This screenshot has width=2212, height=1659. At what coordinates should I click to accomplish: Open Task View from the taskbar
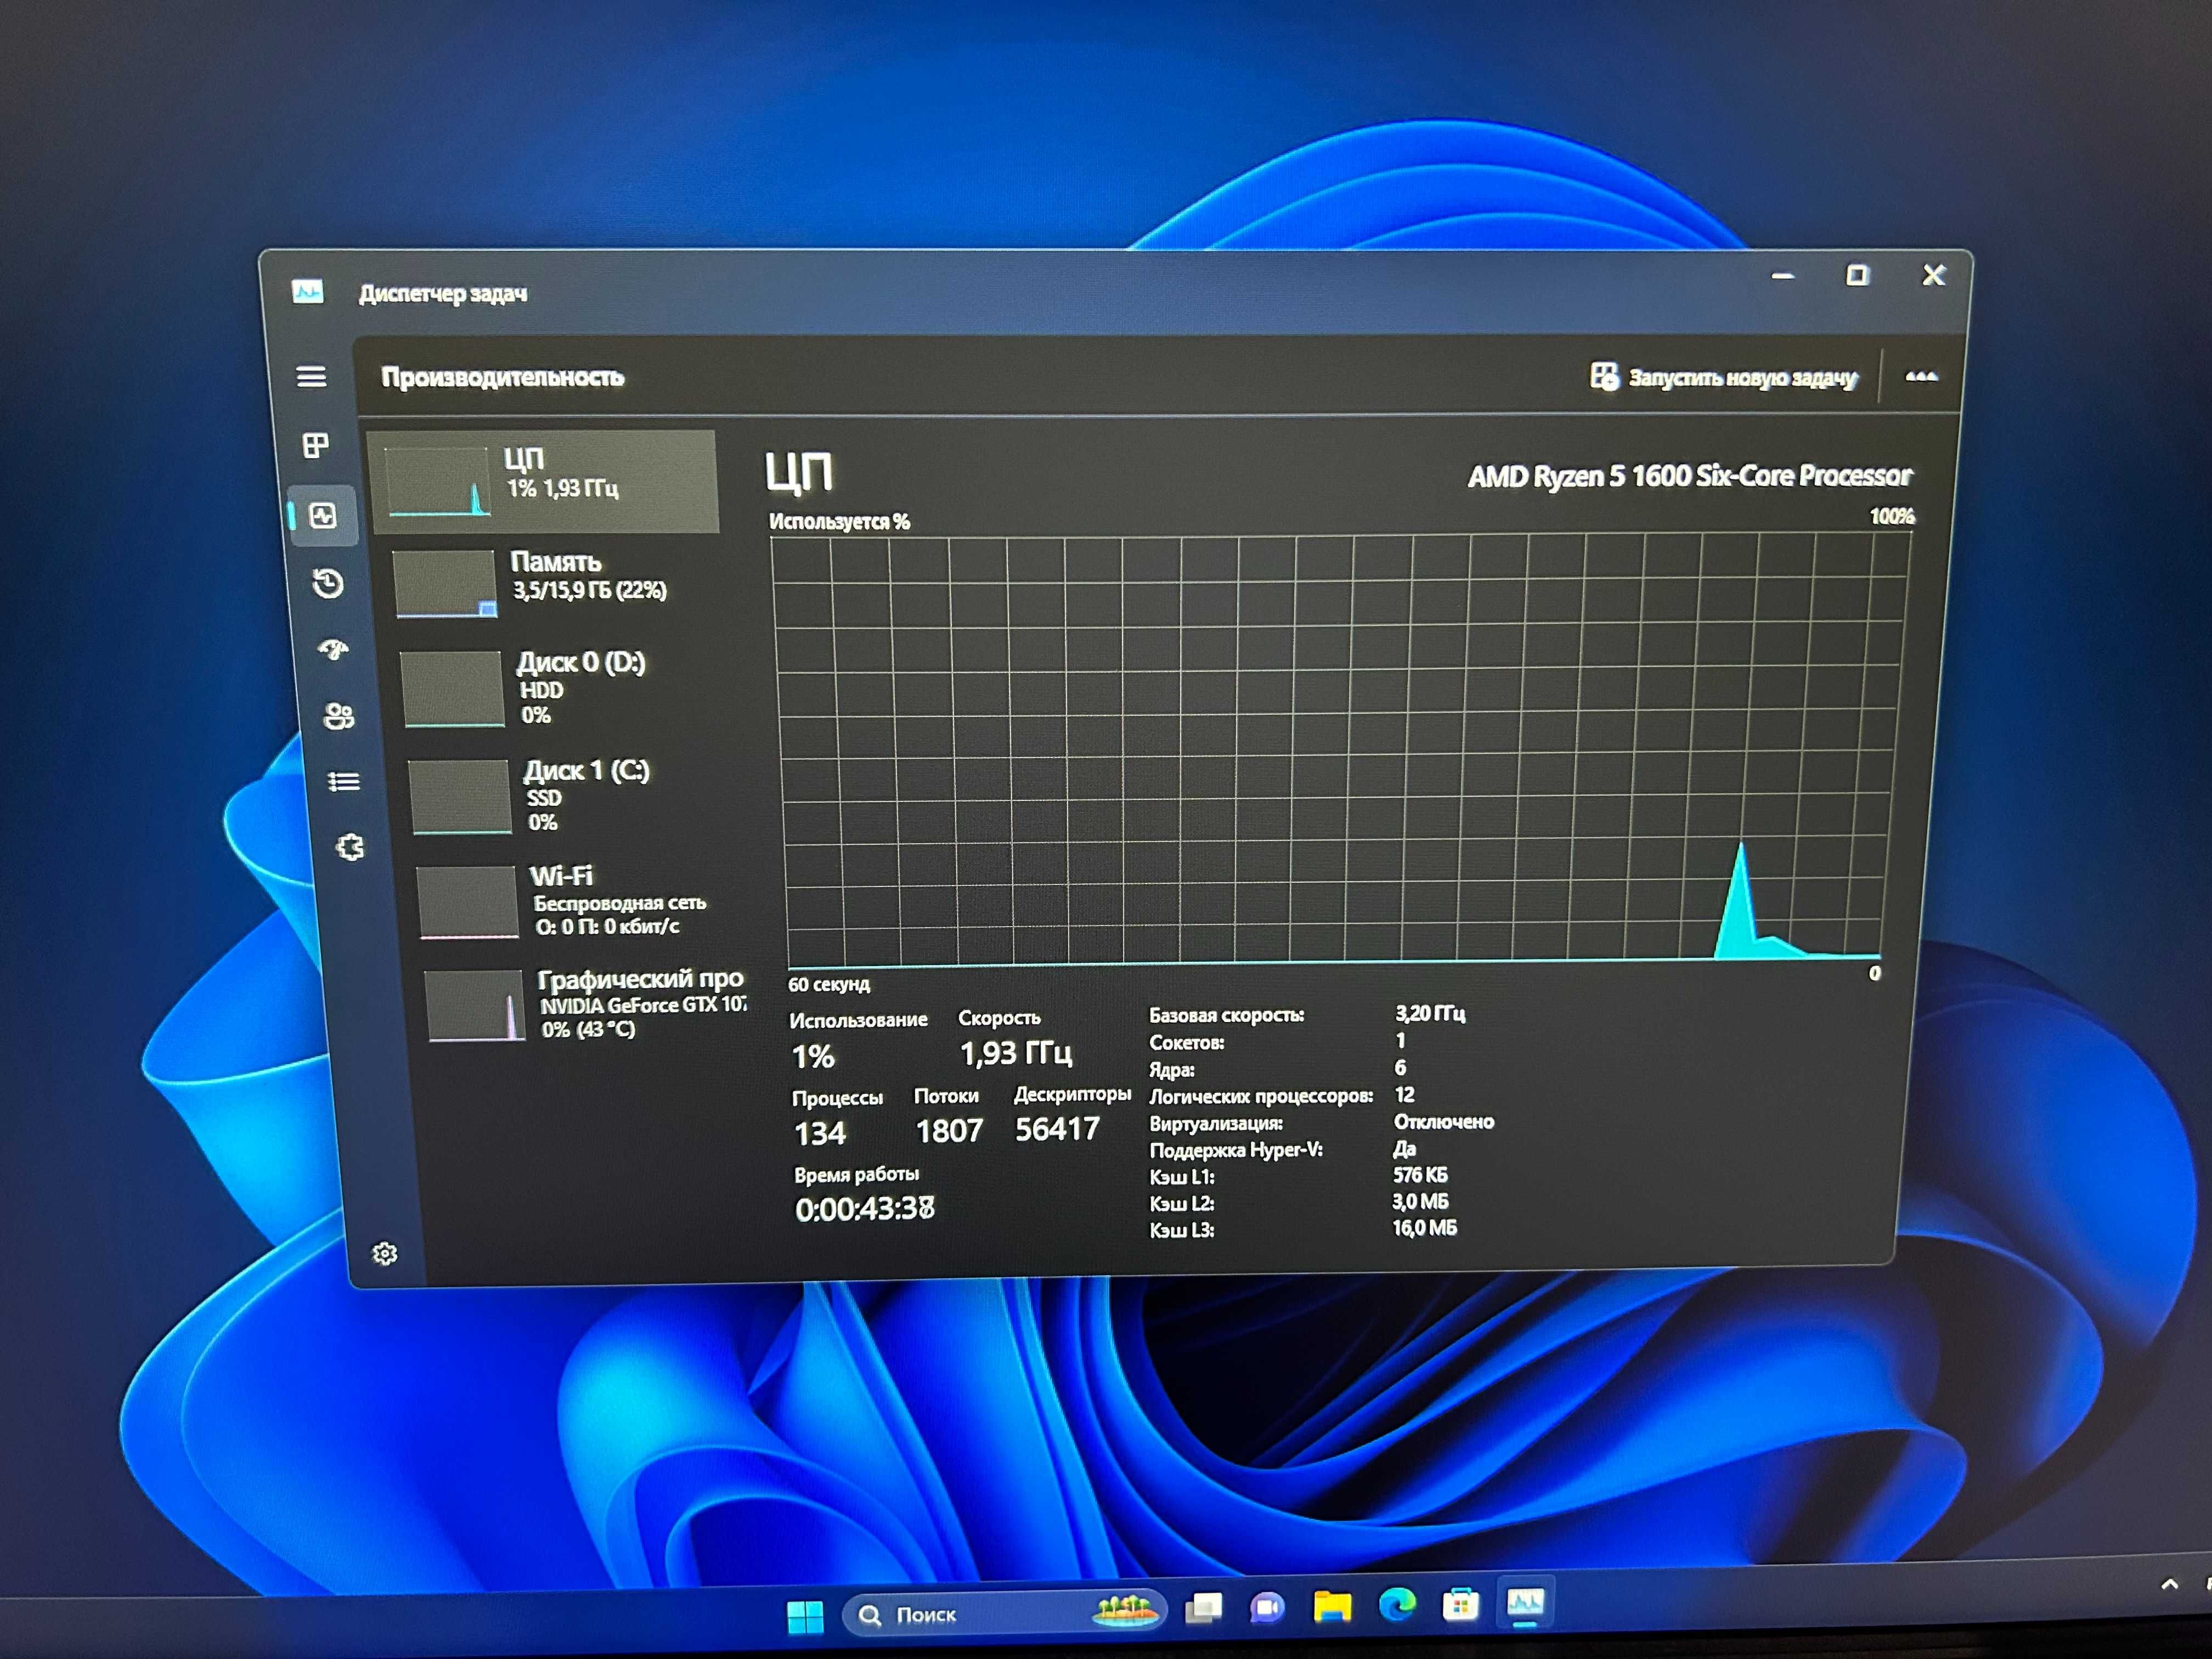pos(1204,1609)
